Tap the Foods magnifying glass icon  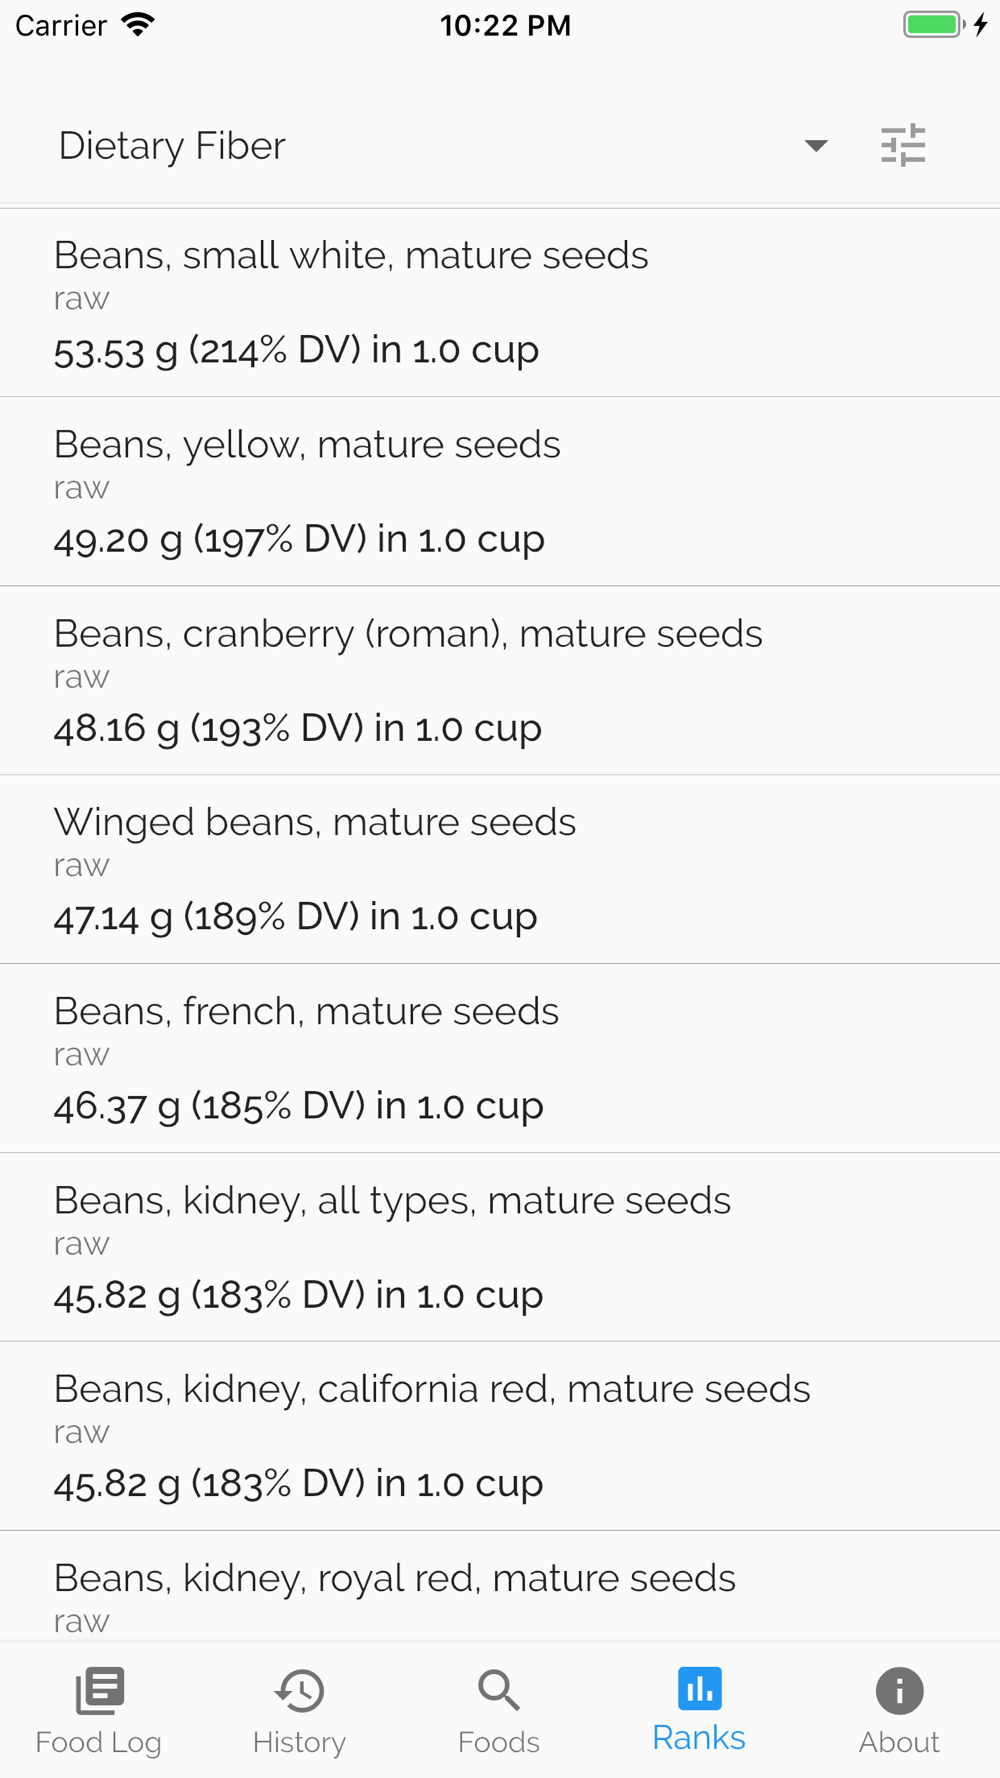tap(498, 1690)
